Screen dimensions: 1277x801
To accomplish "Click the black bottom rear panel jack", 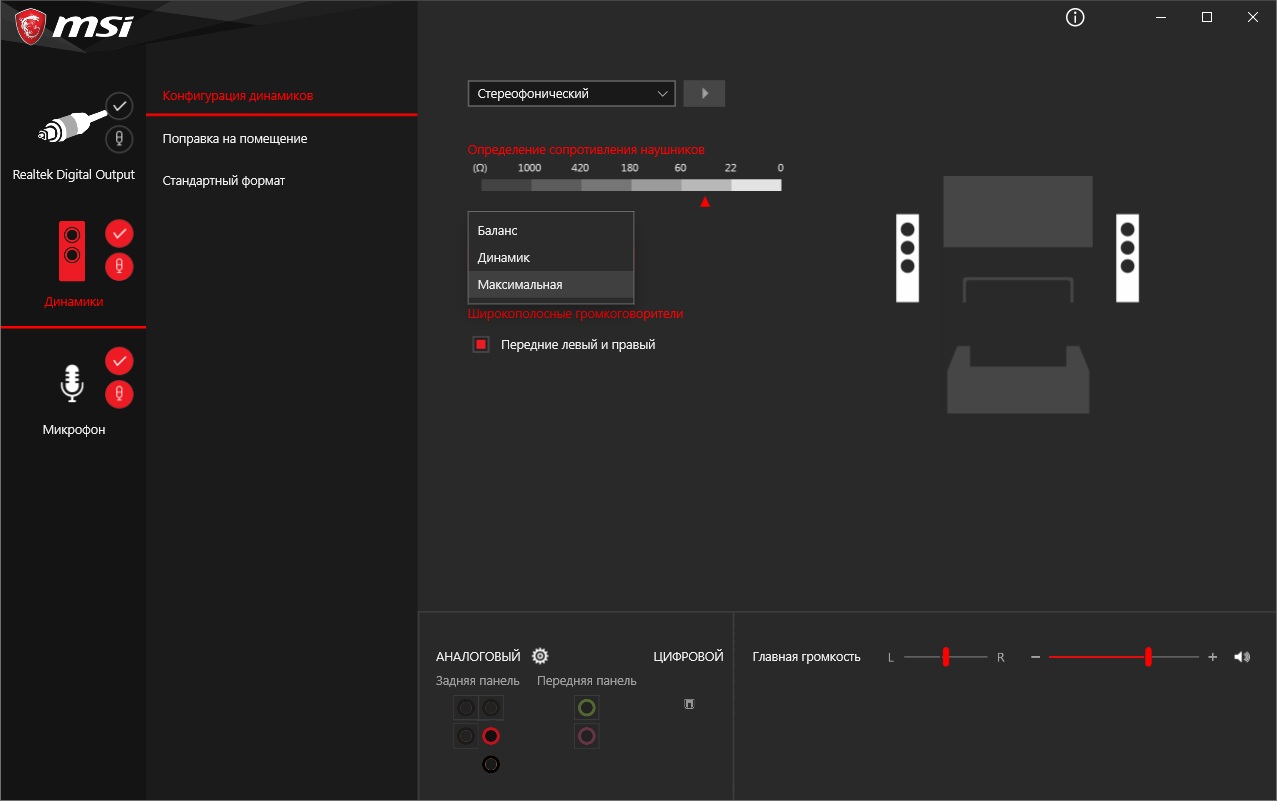I will (x=490, y=765).
